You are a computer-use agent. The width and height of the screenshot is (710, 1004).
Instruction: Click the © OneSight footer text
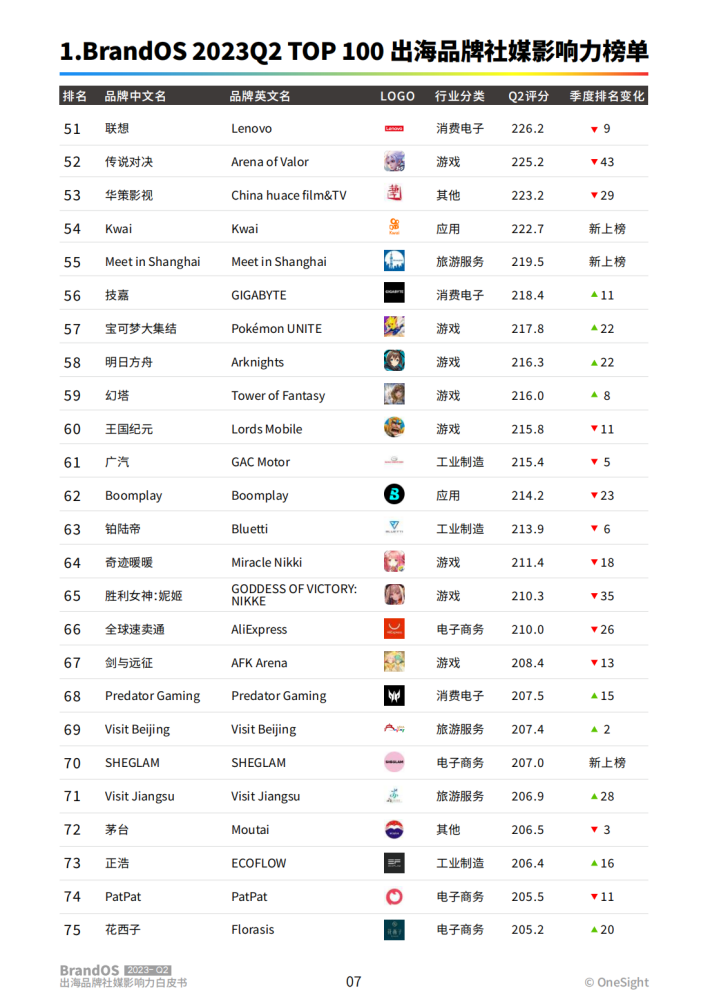pos(617,982)
